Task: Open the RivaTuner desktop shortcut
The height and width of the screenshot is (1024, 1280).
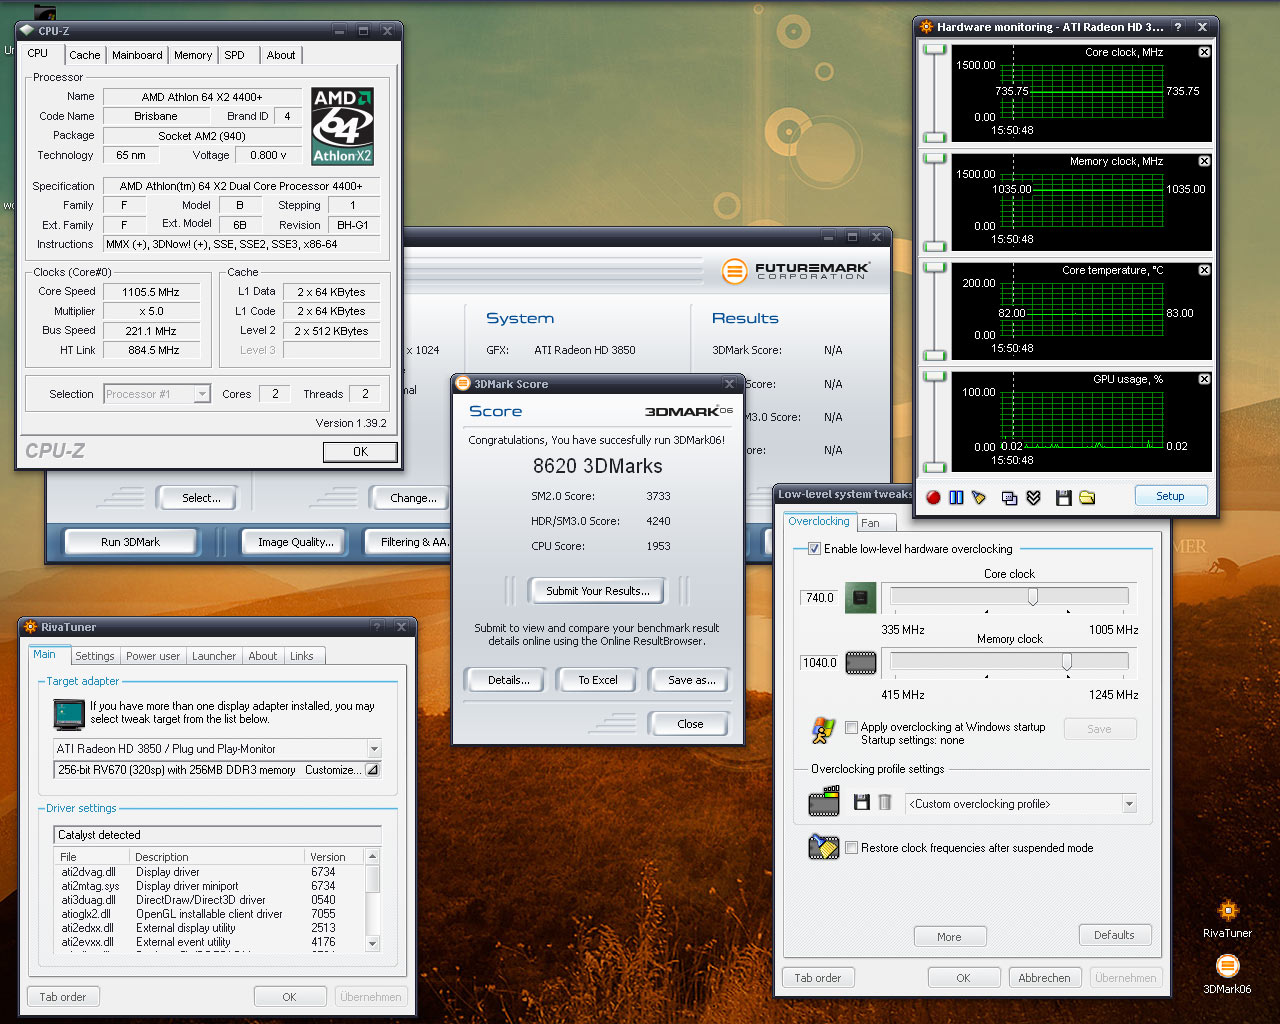Action: click(1227, 919)
